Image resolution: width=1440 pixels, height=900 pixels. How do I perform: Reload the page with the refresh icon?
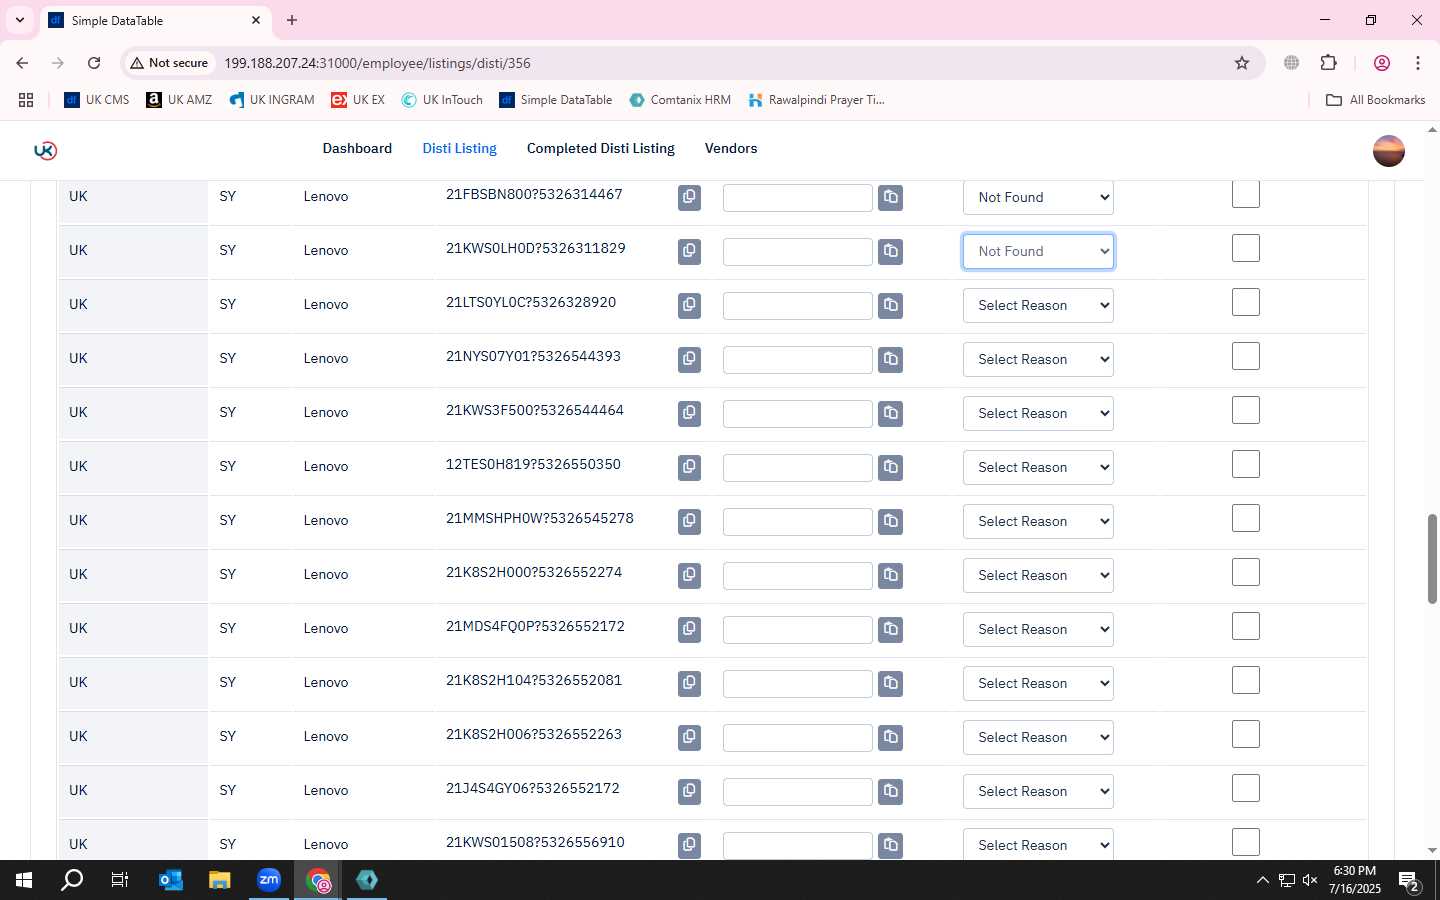pyautogui.click(x=94, y=63)
